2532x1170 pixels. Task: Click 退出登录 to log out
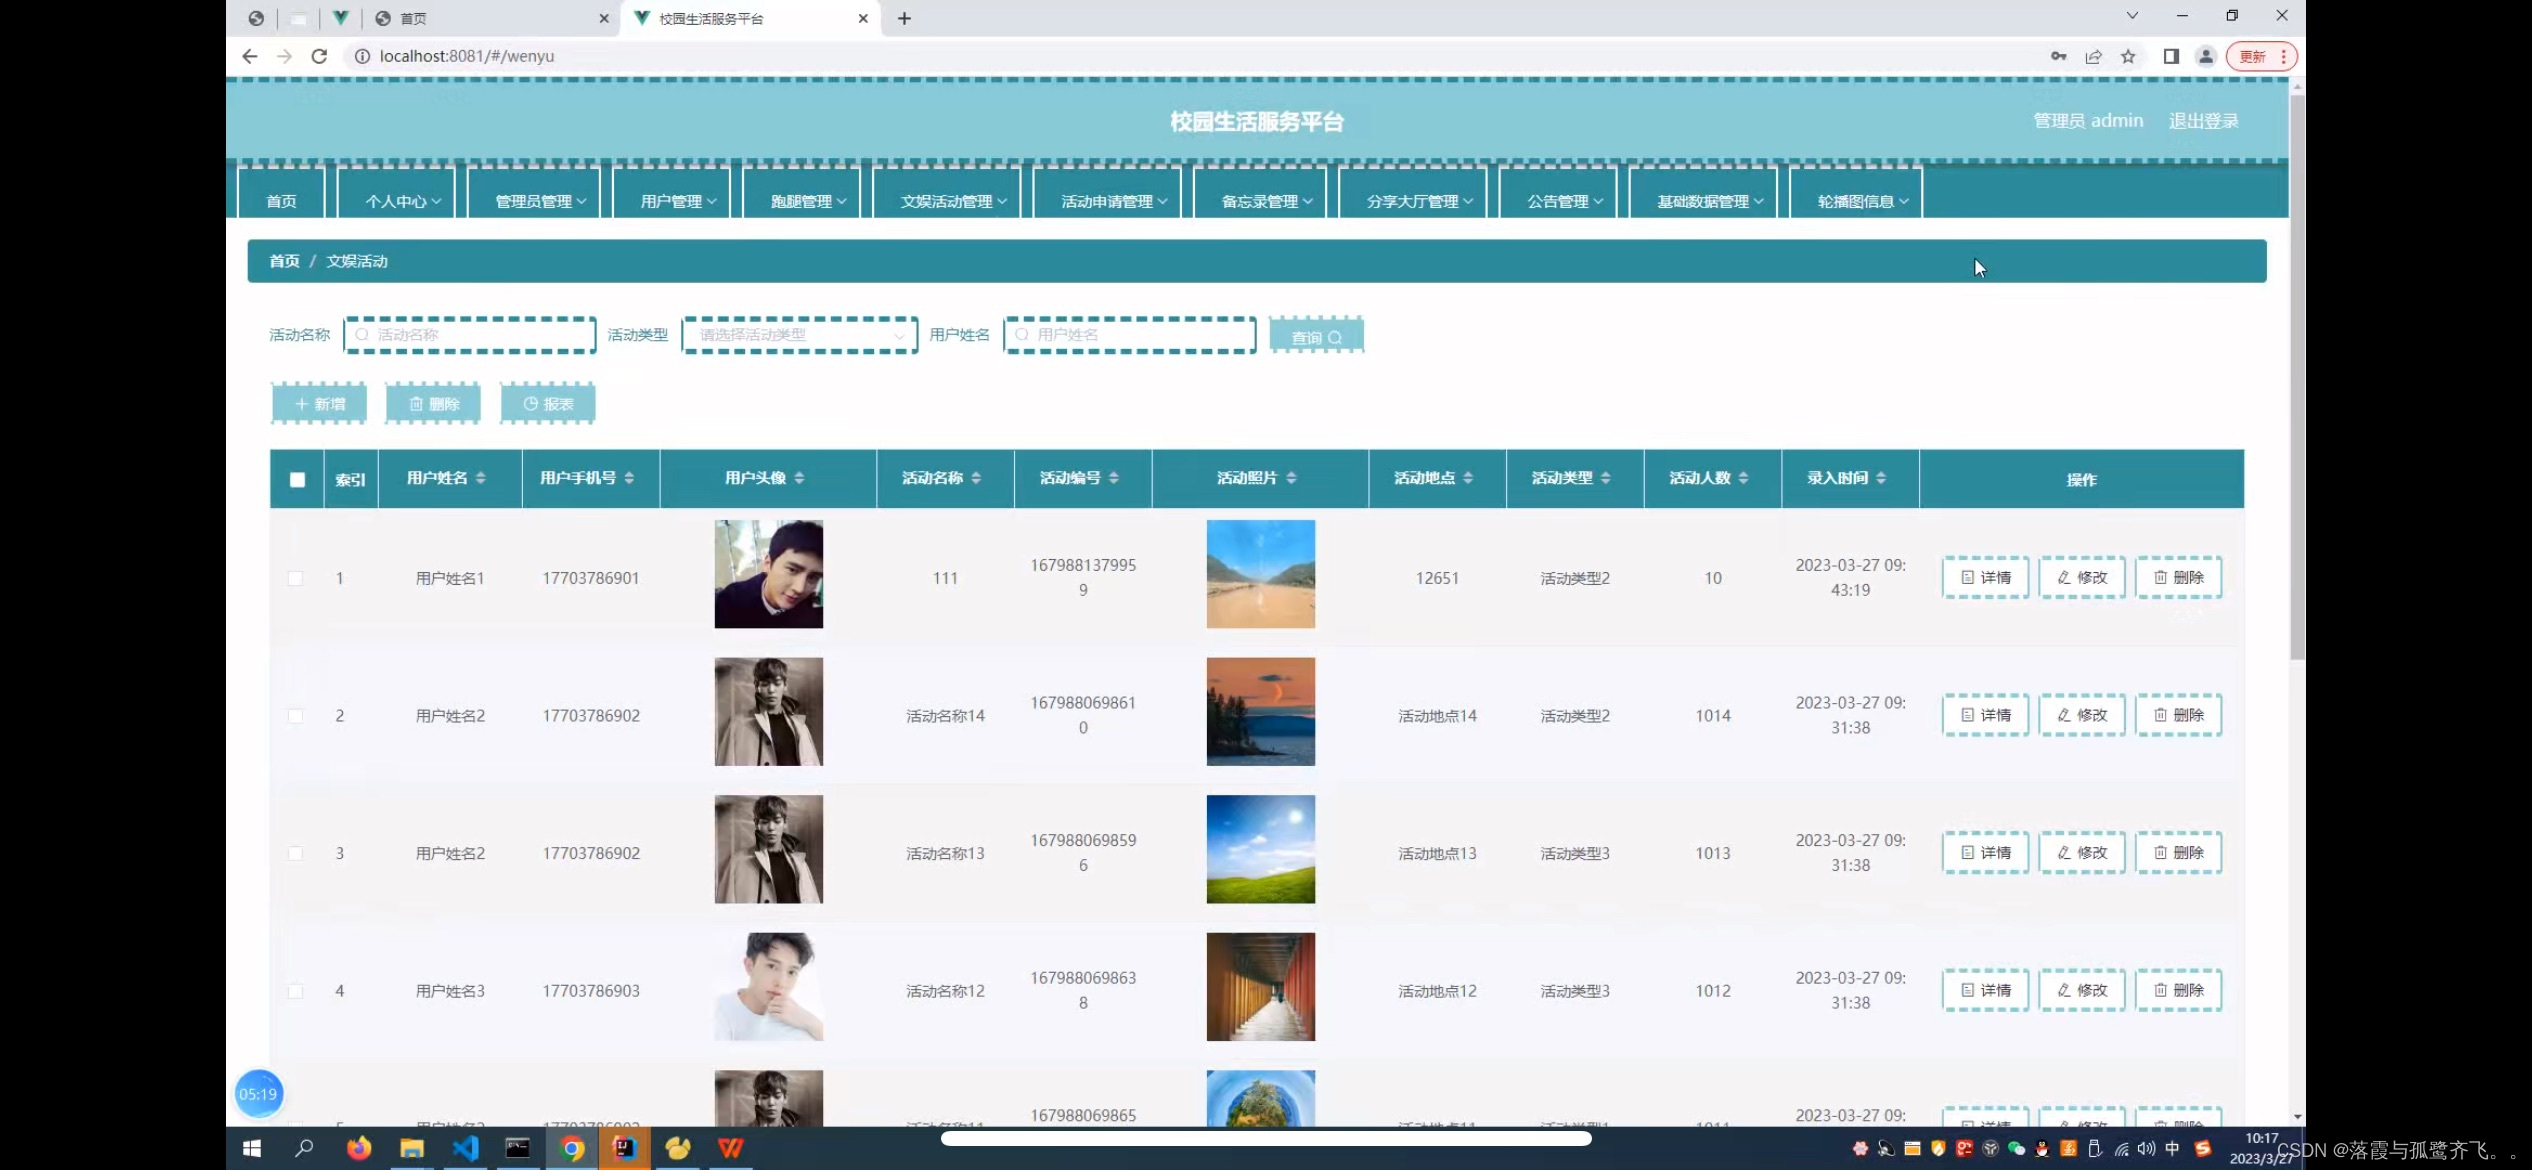2203,121
